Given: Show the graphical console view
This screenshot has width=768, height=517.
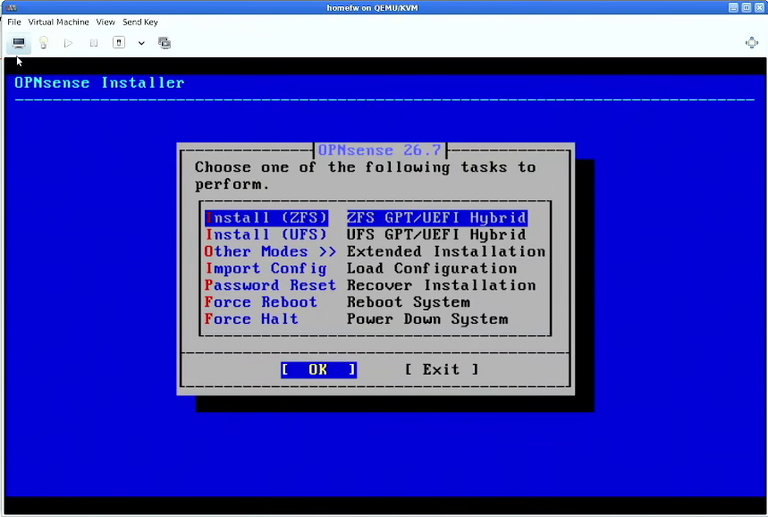Looking at the screenshot, I should pyautogui.click(x=19, y=43).
